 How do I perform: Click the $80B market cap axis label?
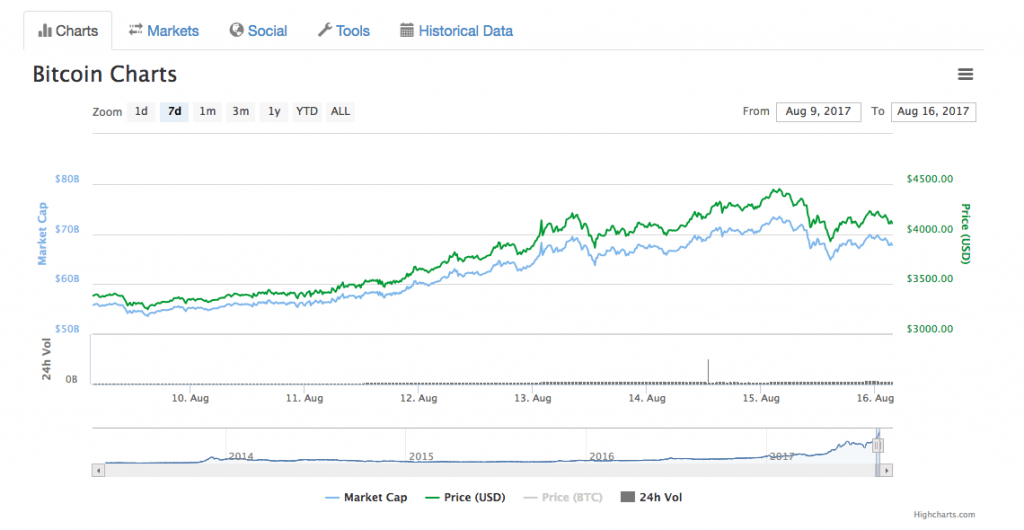click(67, 179)
